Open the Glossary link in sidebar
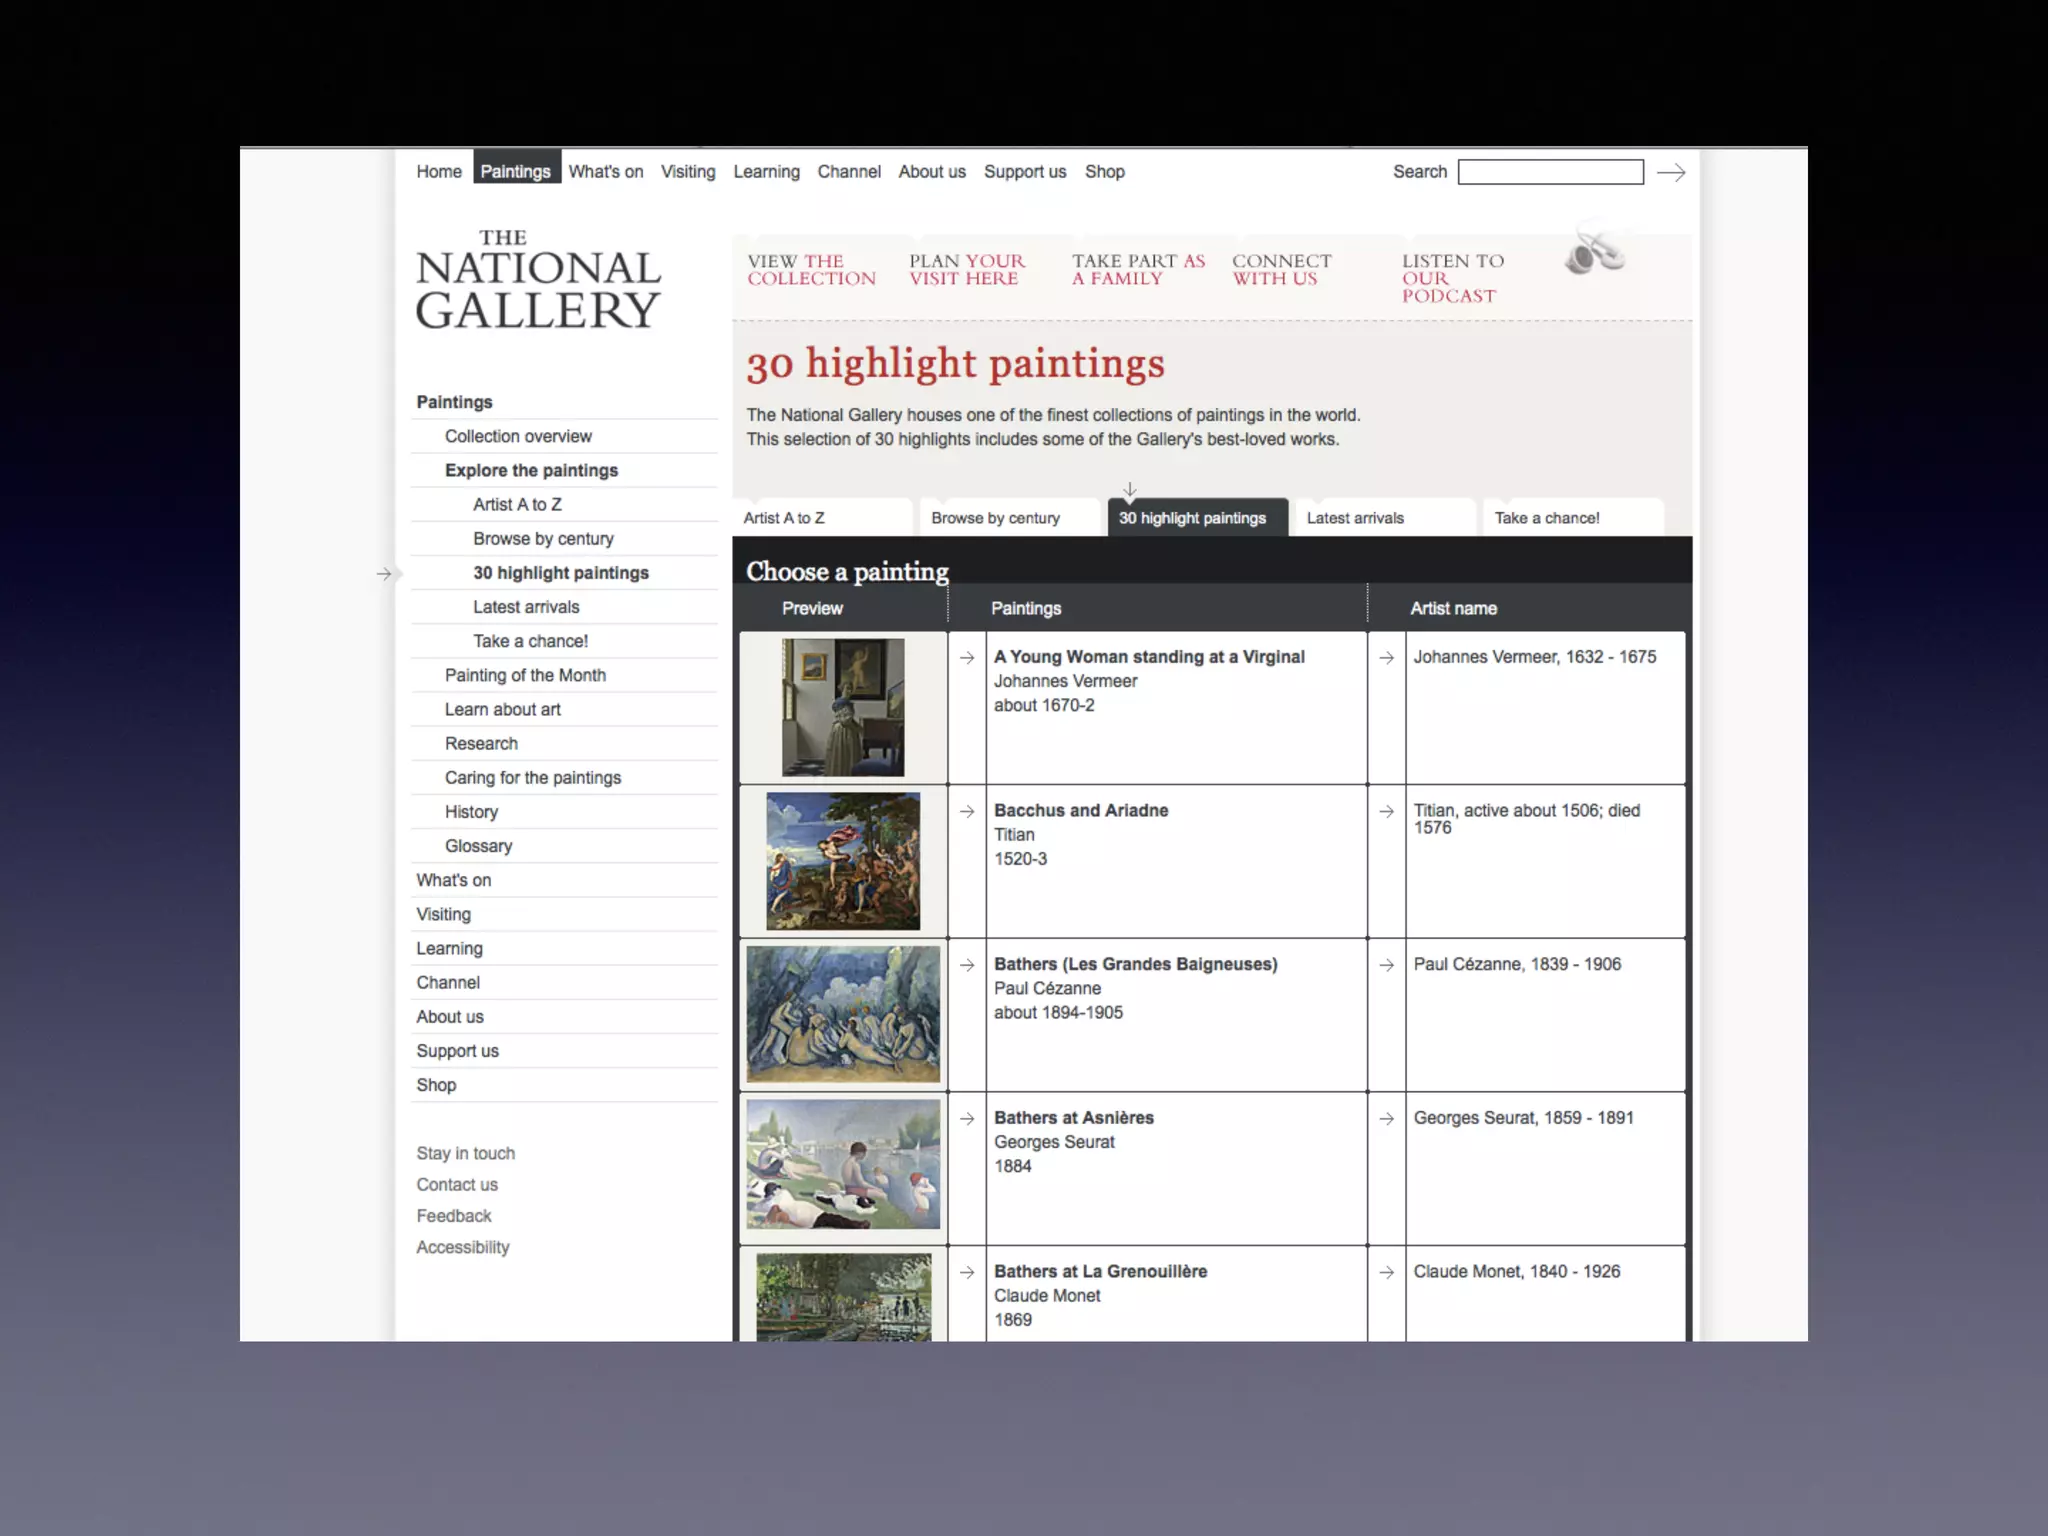 478,846
